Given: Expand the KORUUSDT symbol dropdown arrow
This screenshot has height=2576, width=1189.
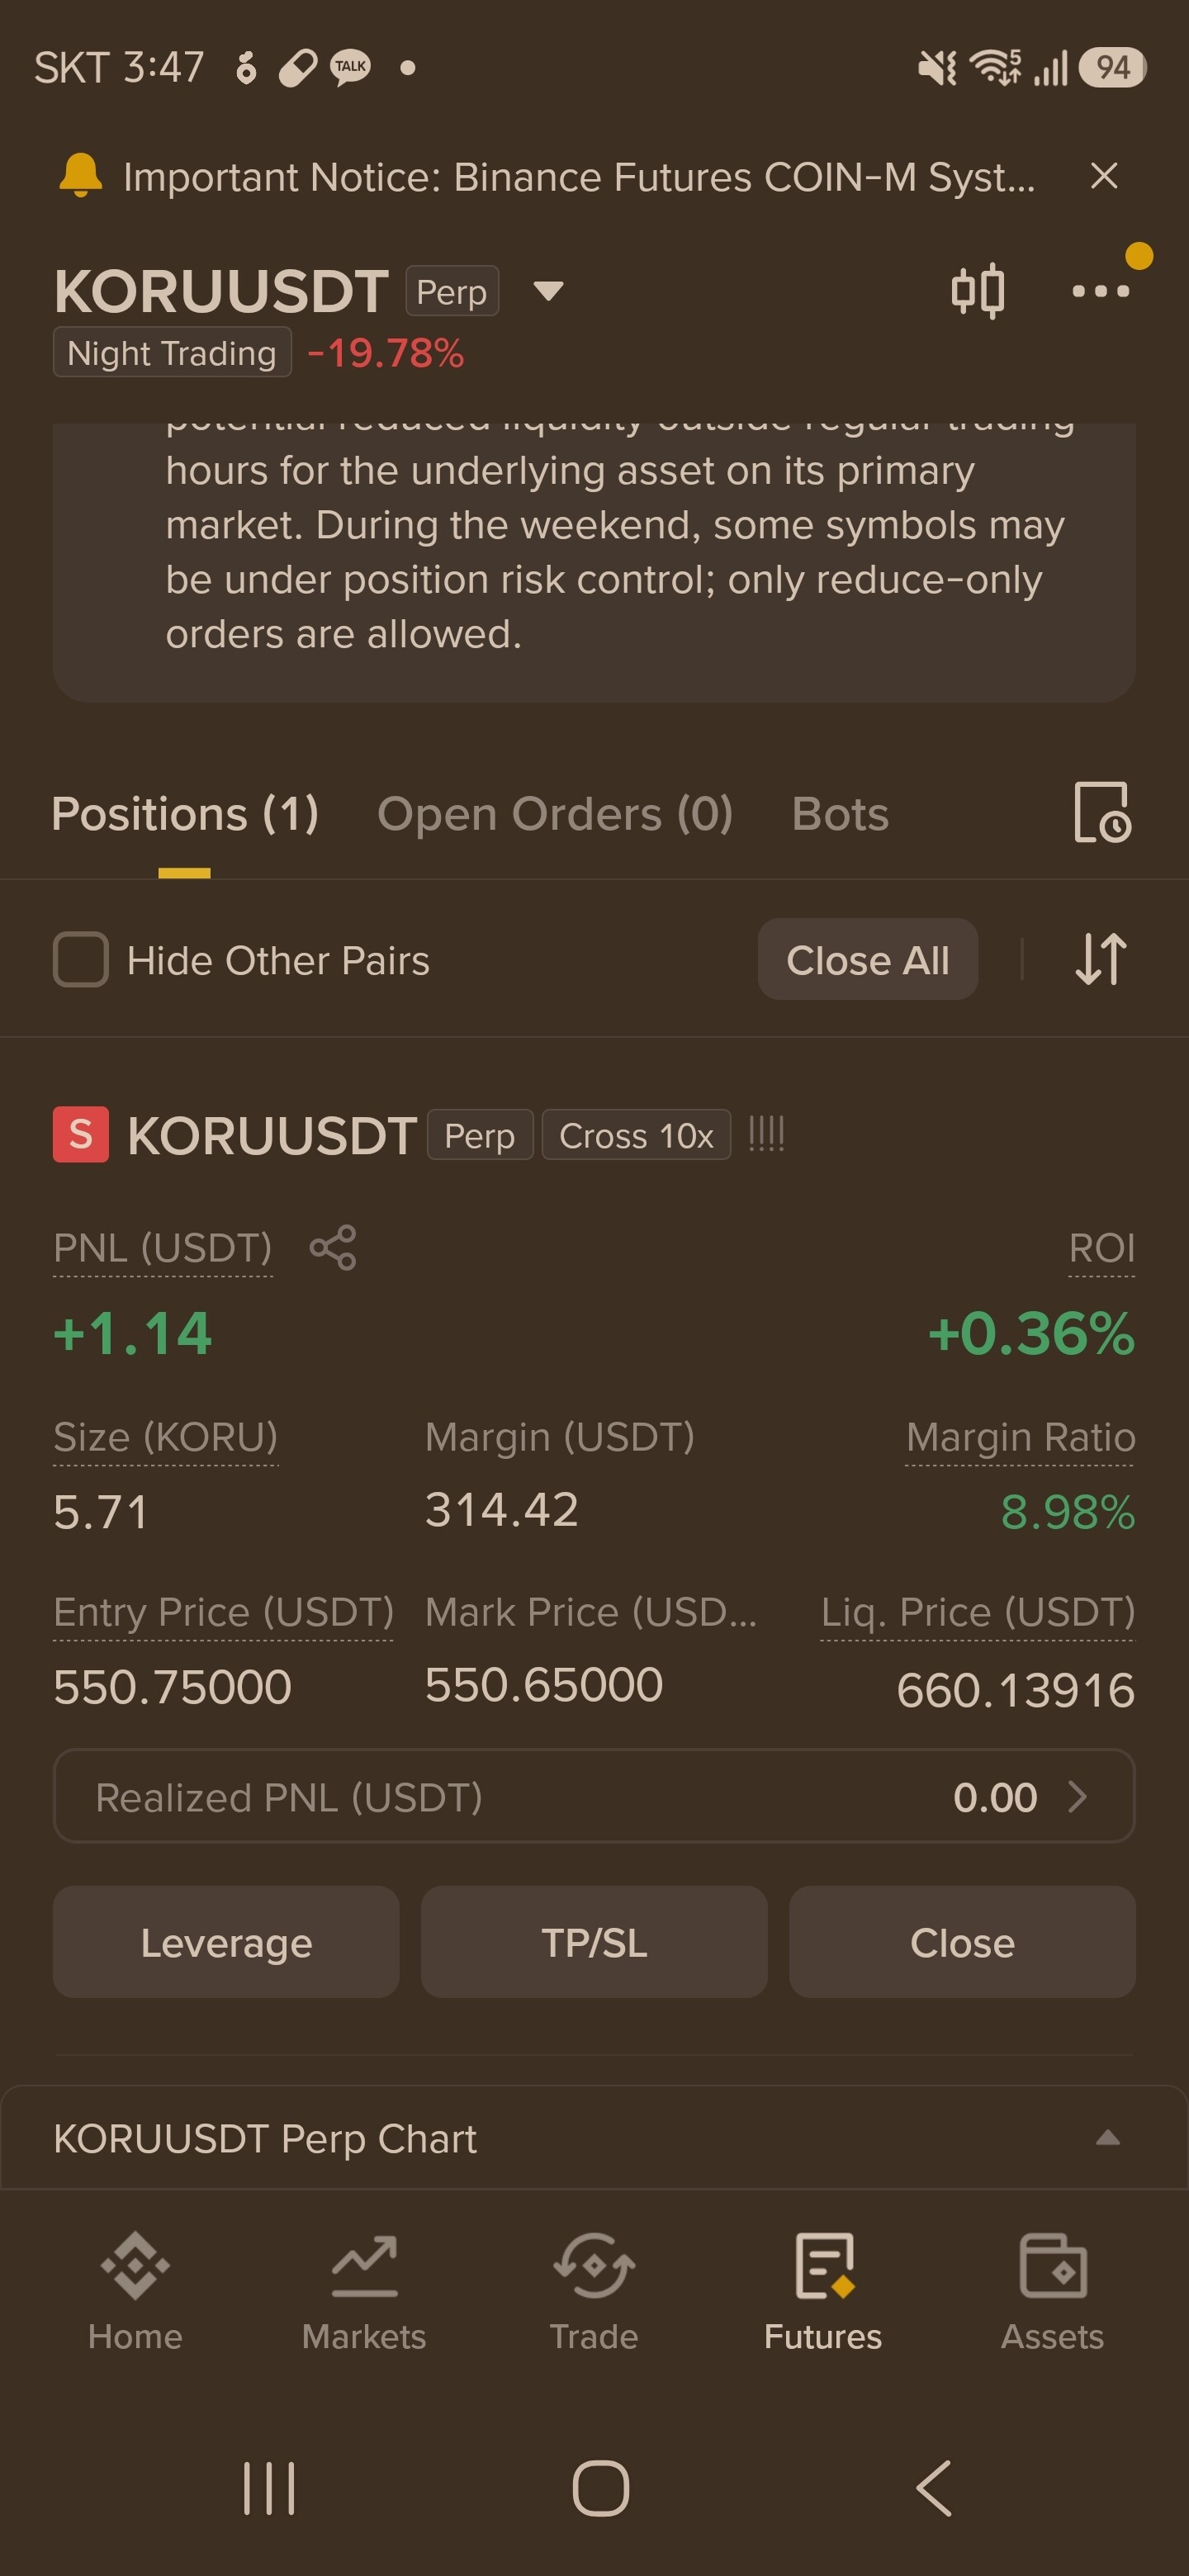Looking at the screenshot, I should (x=548, y=291).
